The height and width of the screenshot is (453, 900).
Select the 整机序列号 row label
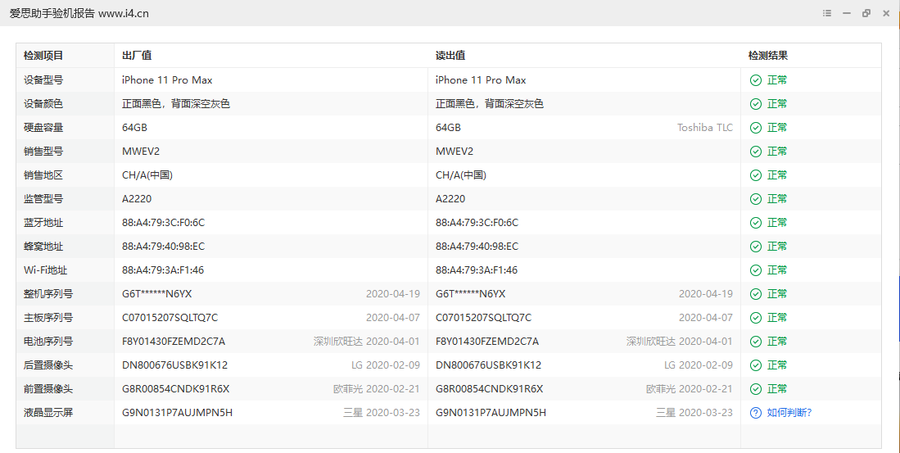48,294
